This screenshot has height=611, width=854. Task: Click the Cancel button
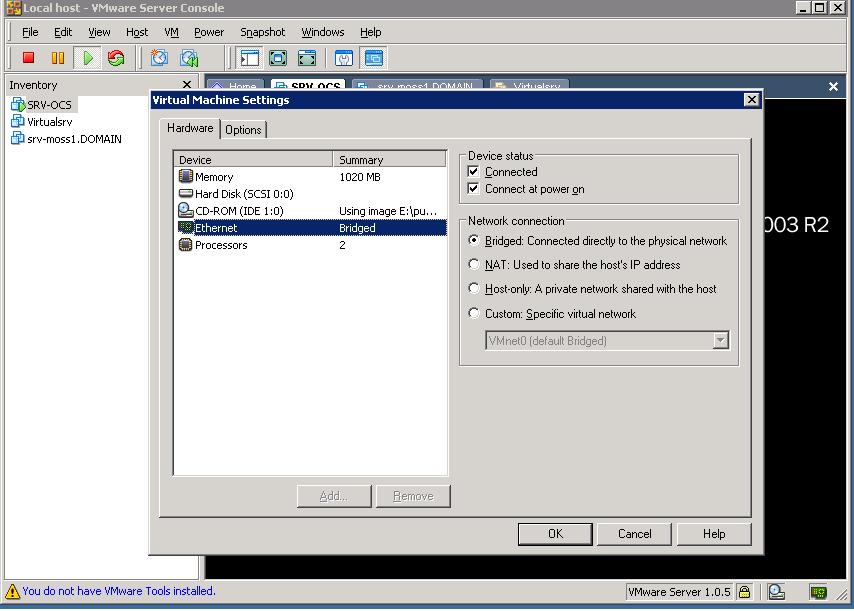pyautogui.click(x=634, y=534)
